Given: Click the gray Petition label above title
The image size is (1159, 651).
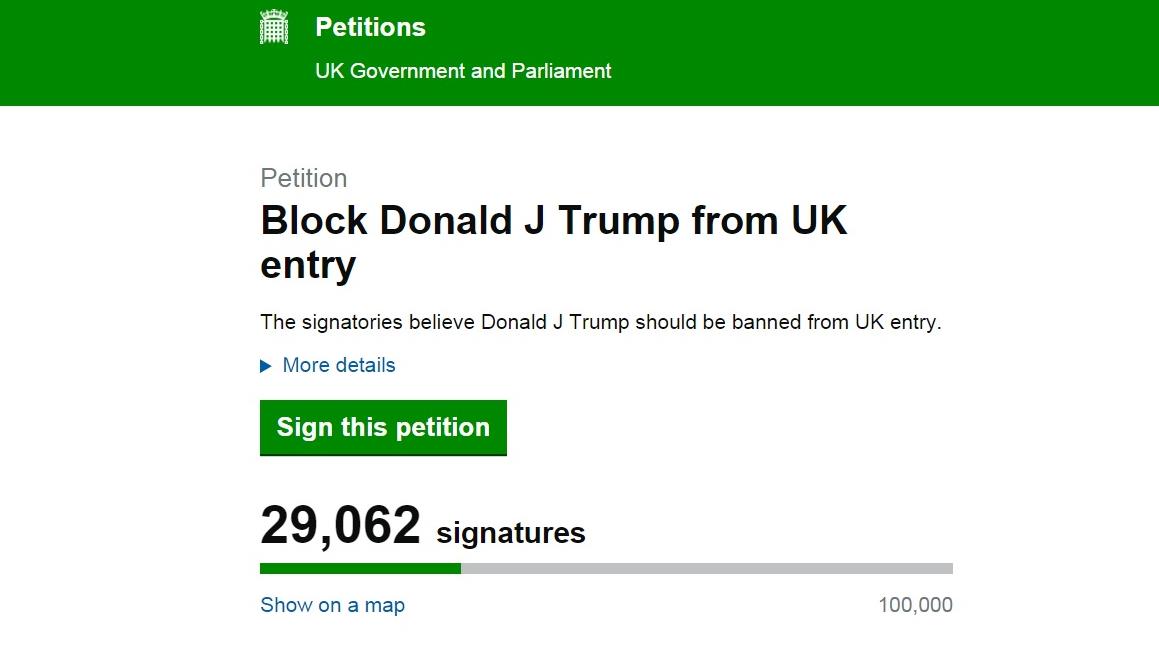Looking at the screenshot, I should point(304,178).
